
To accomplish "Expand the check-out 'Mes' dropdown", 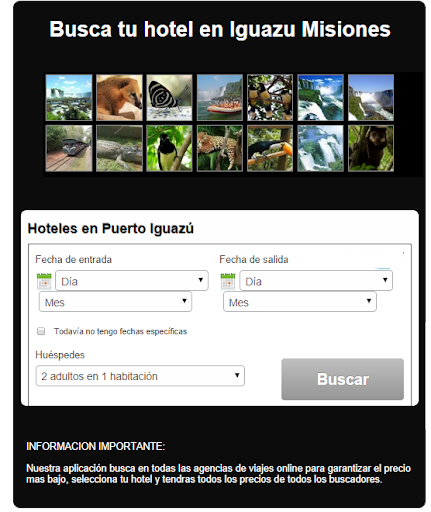I will click(x=300, y=302).
